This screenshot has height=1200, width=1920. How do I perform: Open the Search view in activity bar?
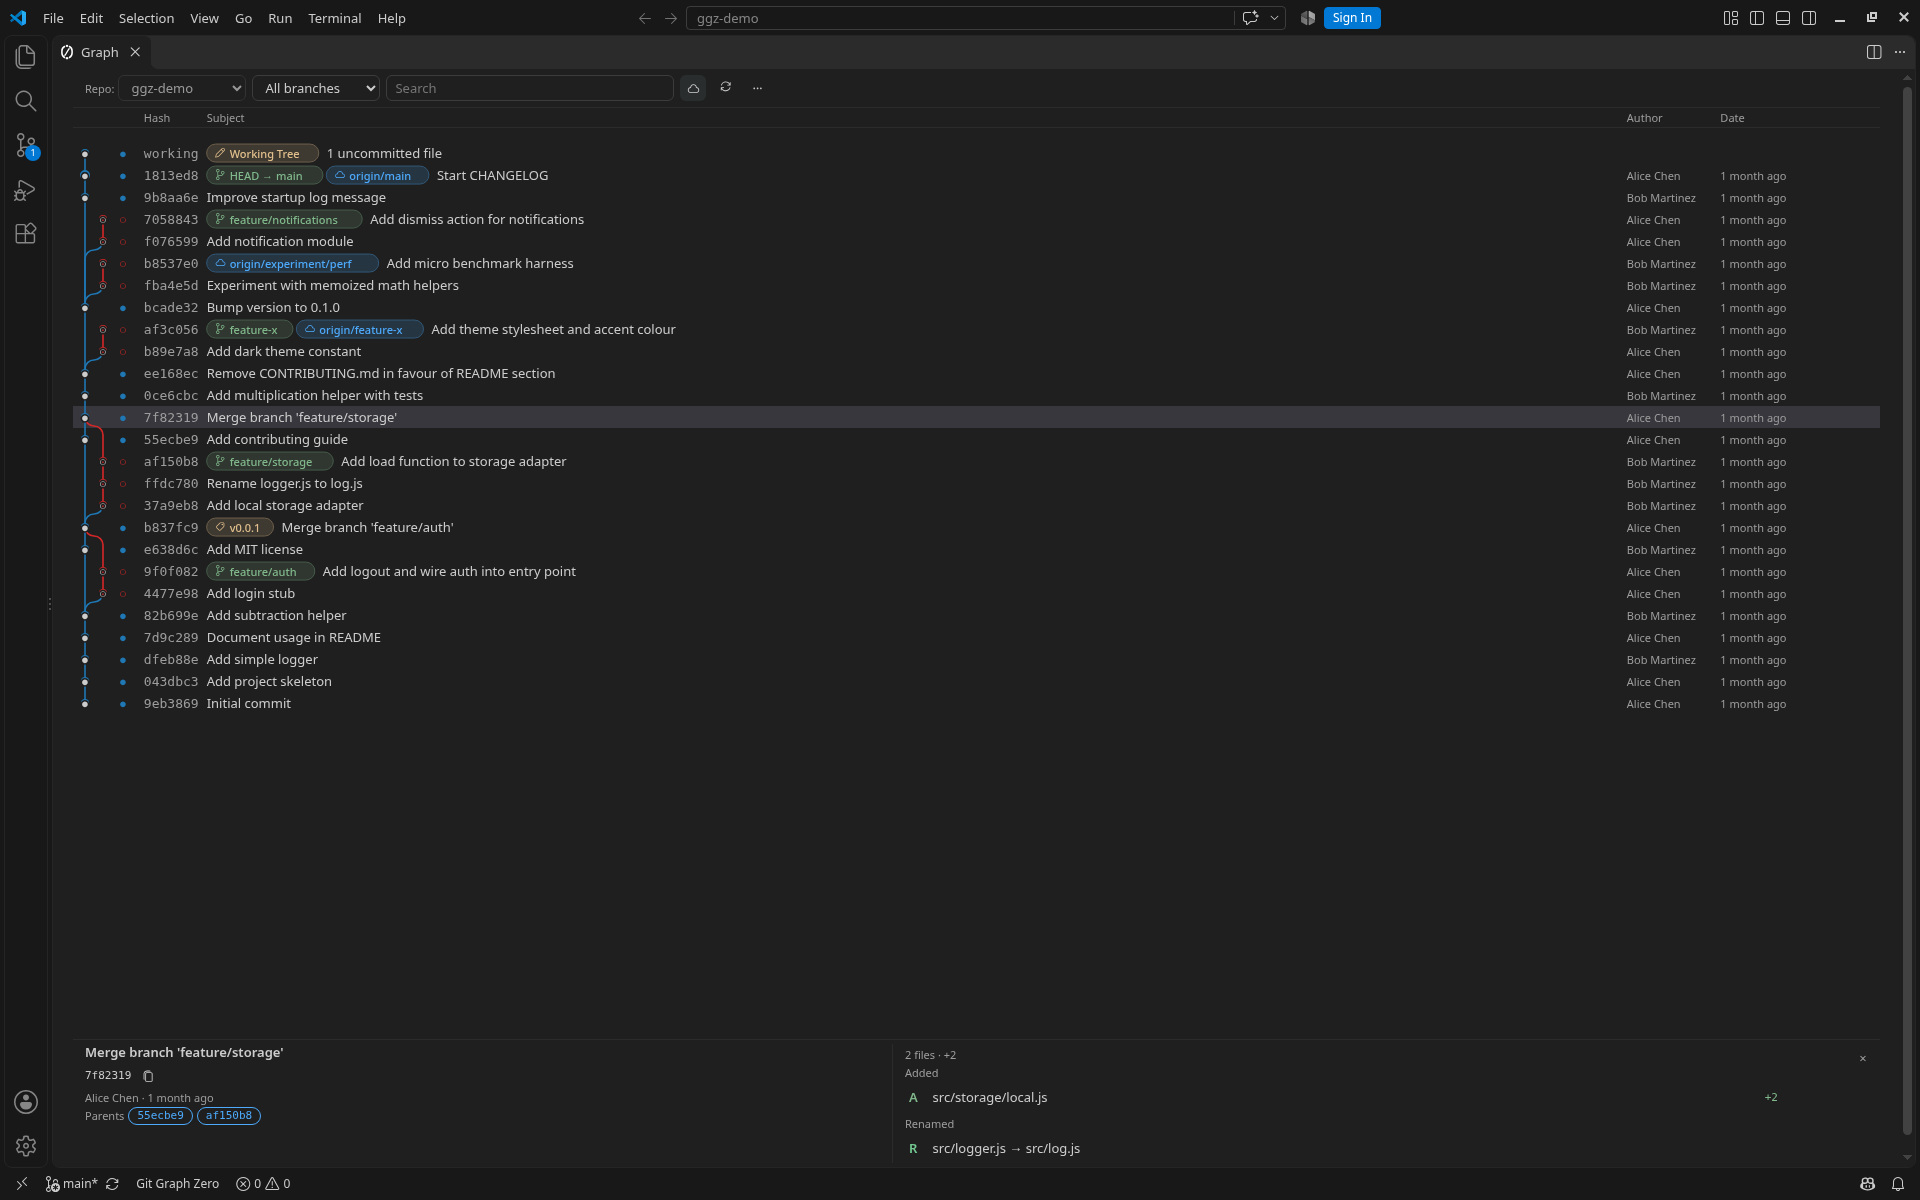click(x=26, y=101)
